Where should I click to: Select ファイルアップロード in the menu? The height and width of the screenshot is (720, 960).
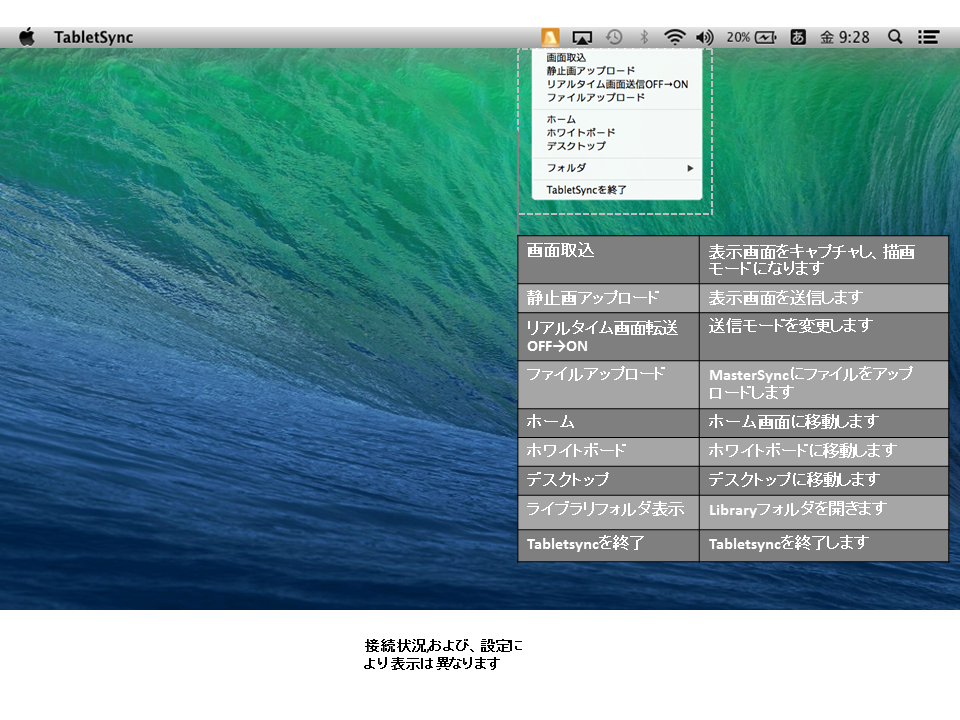coord(595,97)
